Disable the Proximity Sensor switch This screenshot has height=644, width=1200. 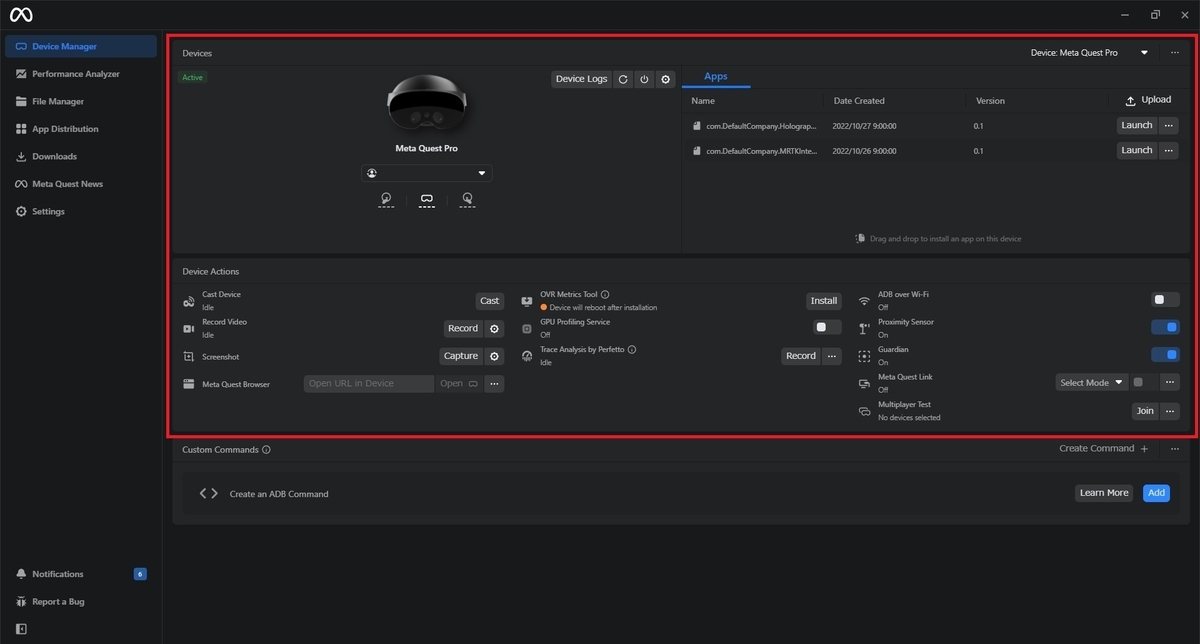[1165, 327]
